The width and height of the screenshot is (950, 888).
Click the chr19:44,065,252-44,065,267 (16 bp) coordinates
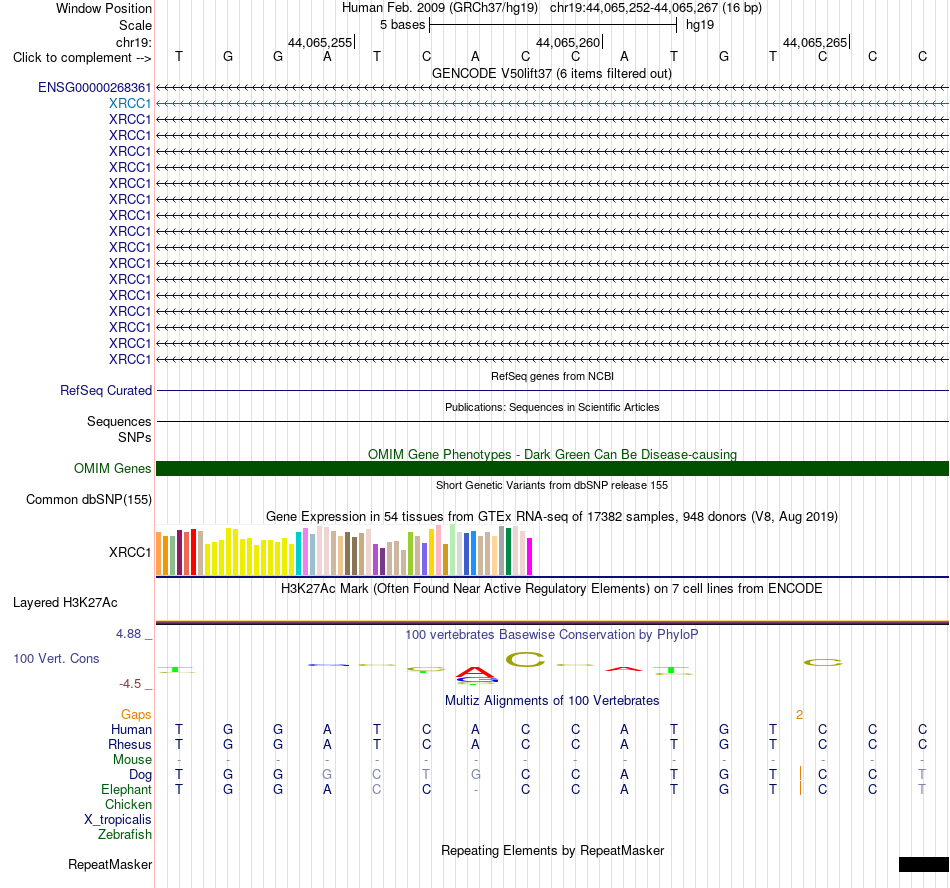[656, 8]
